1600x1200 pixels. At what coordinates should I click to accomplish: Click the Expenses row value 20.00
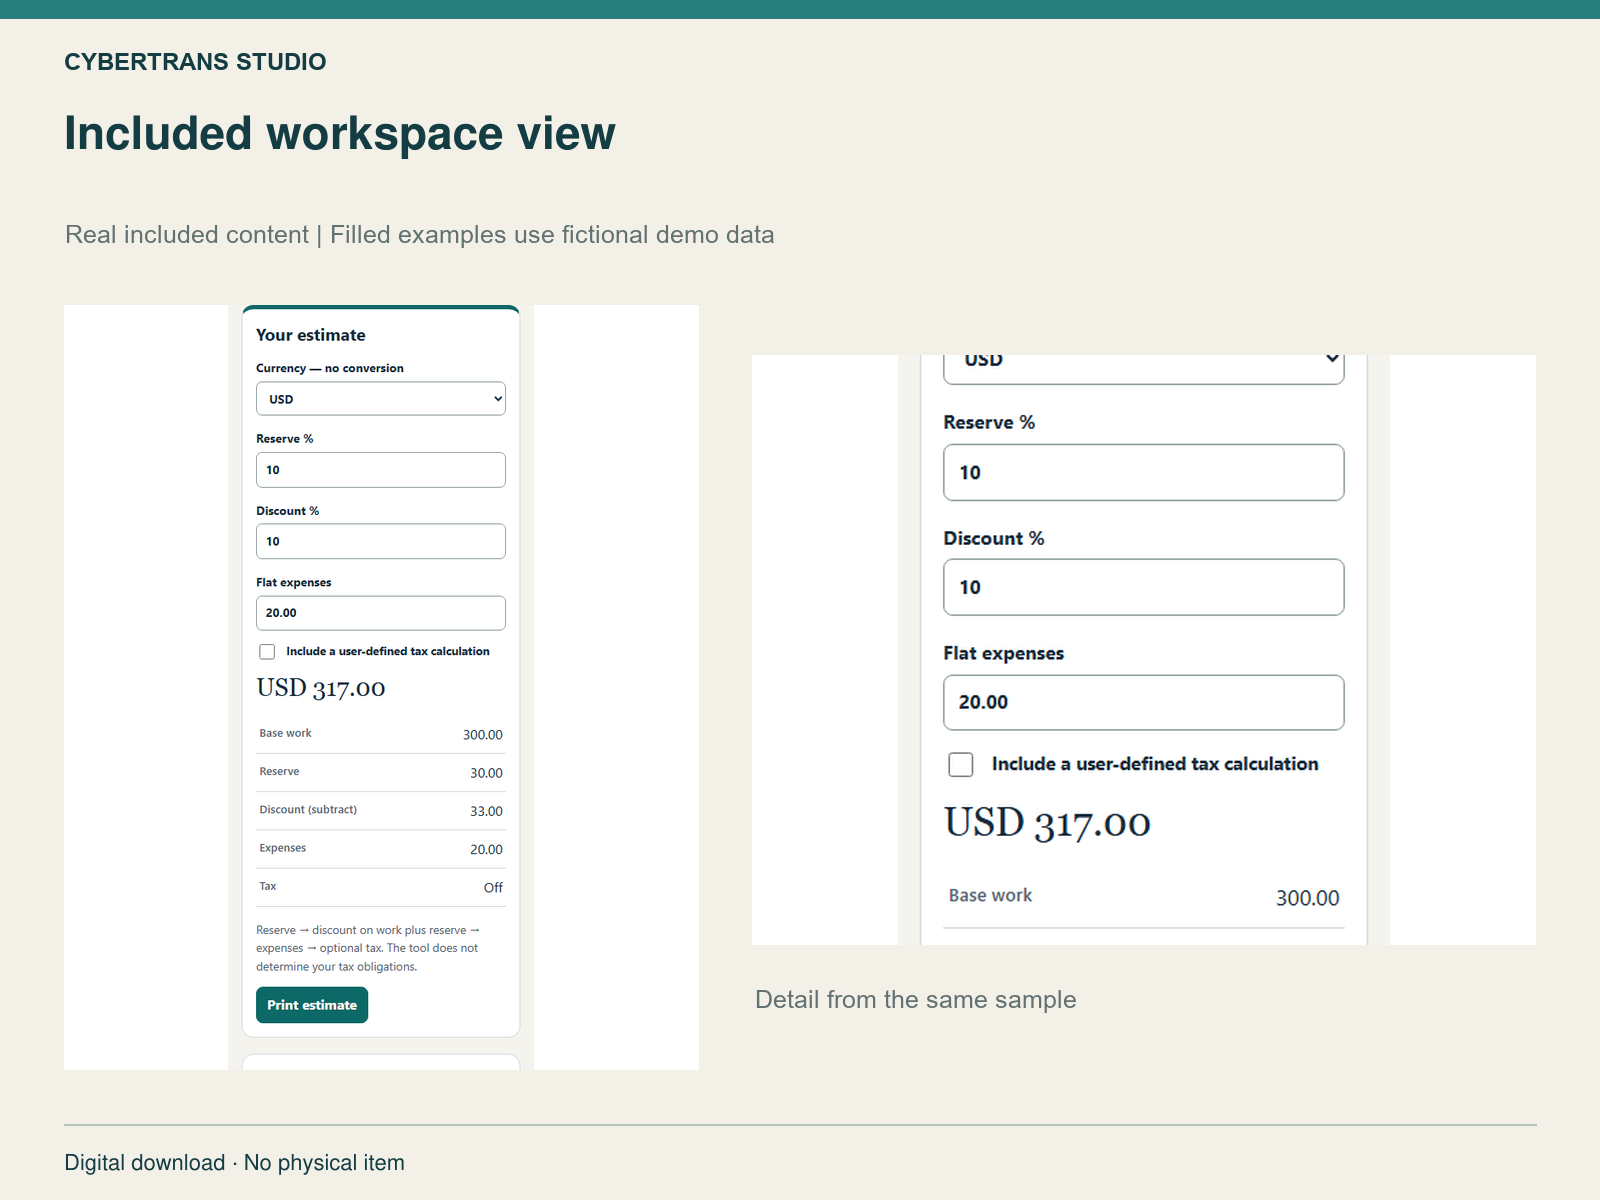click(x=487, y=849)
